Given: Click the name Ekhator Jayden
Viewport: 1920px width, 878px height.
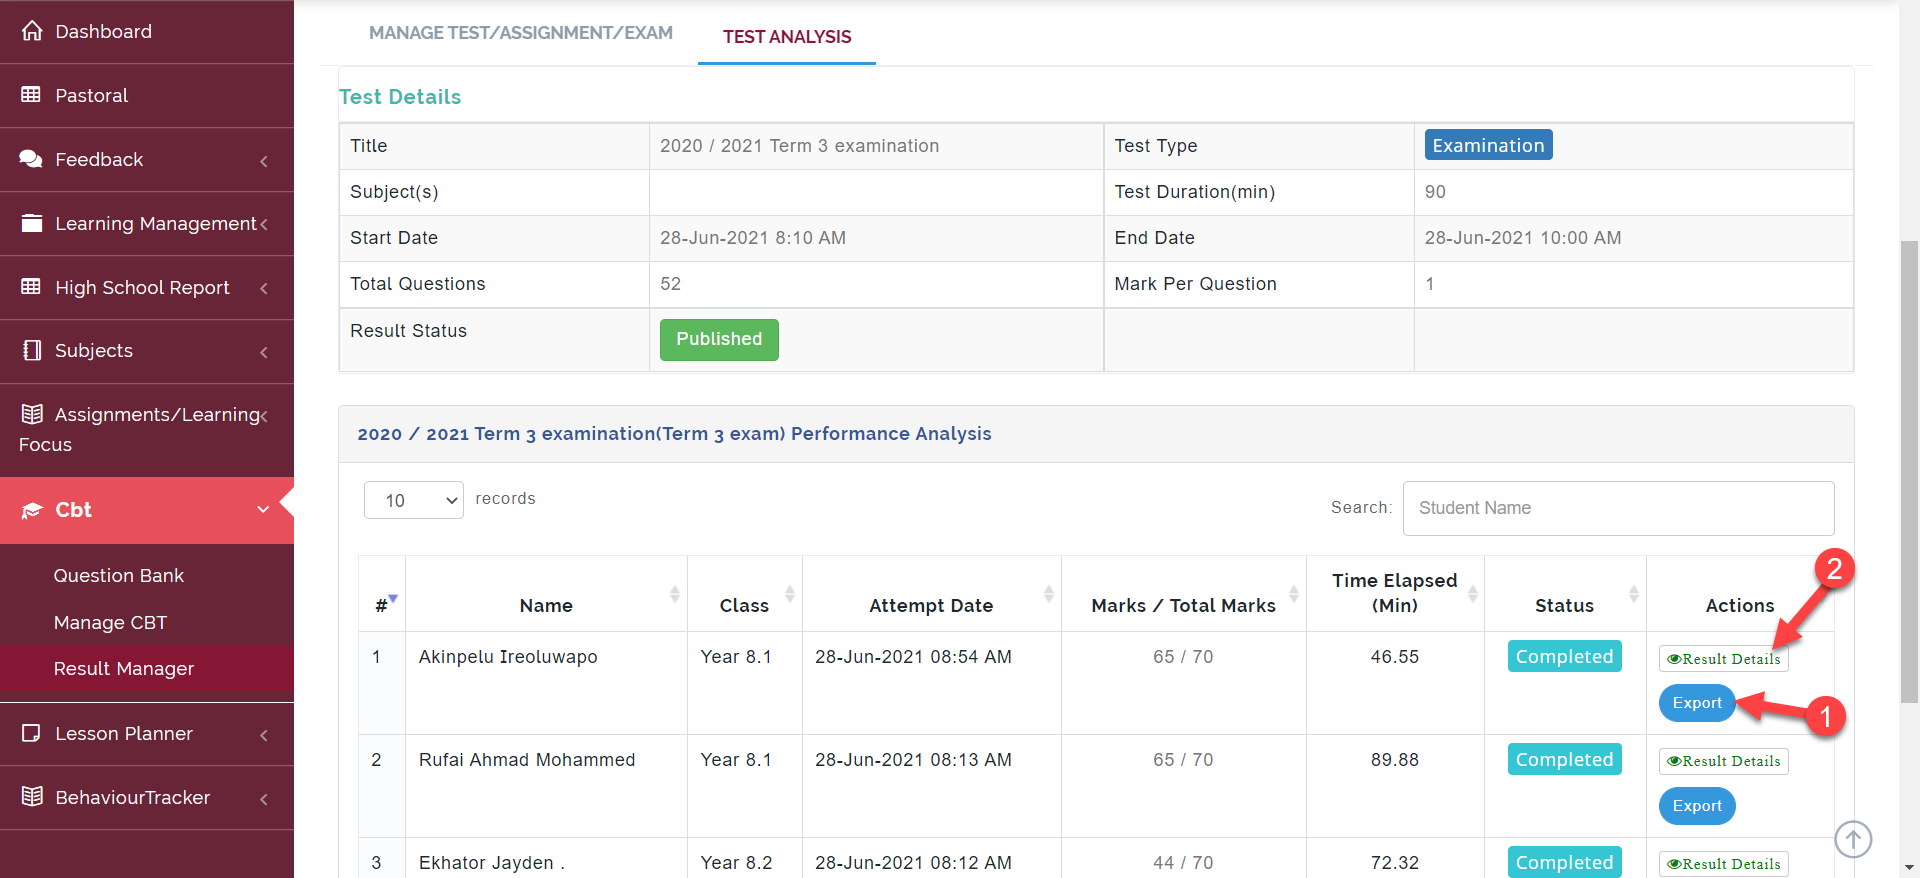Looking at the screenshot, I should pyautogui.click(x=492, y=863).
